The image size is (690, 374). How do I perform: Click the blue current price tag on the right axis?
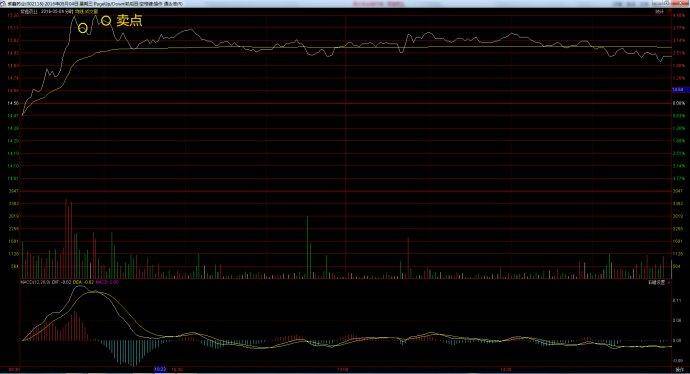tap(679, 90)
